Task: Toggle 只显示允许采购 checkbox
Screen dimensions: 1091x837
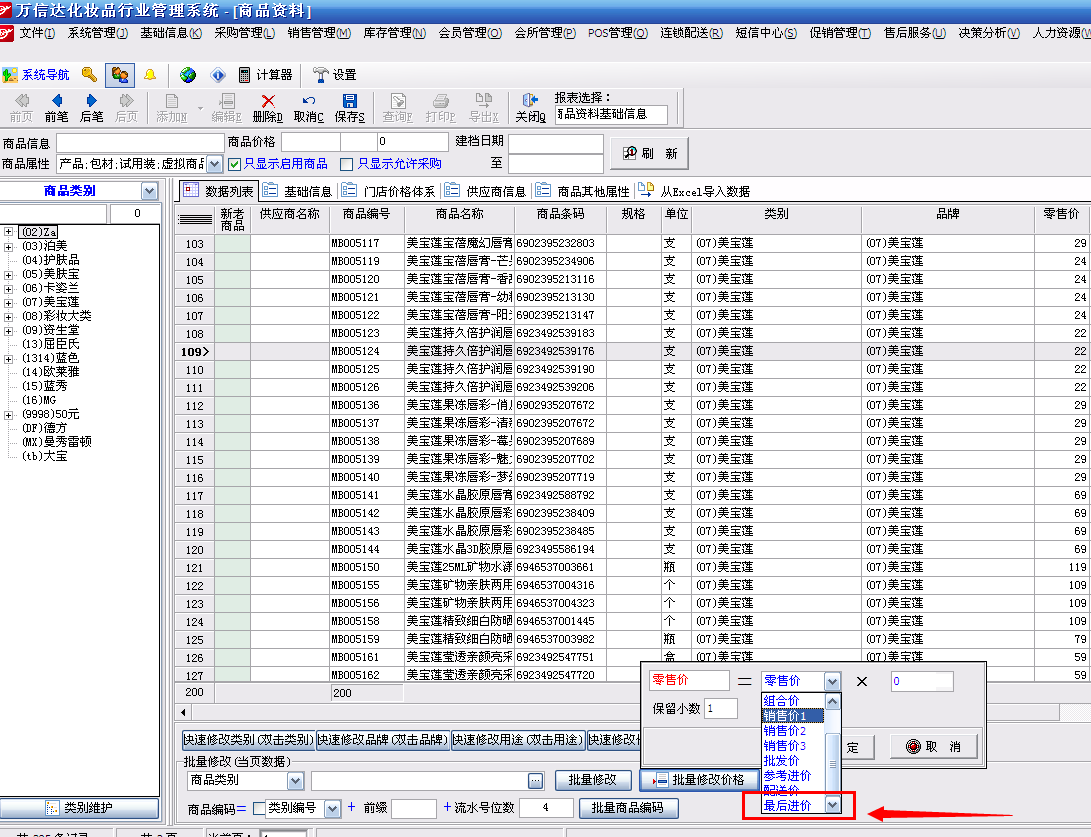Action: click(x=347, y=164)
